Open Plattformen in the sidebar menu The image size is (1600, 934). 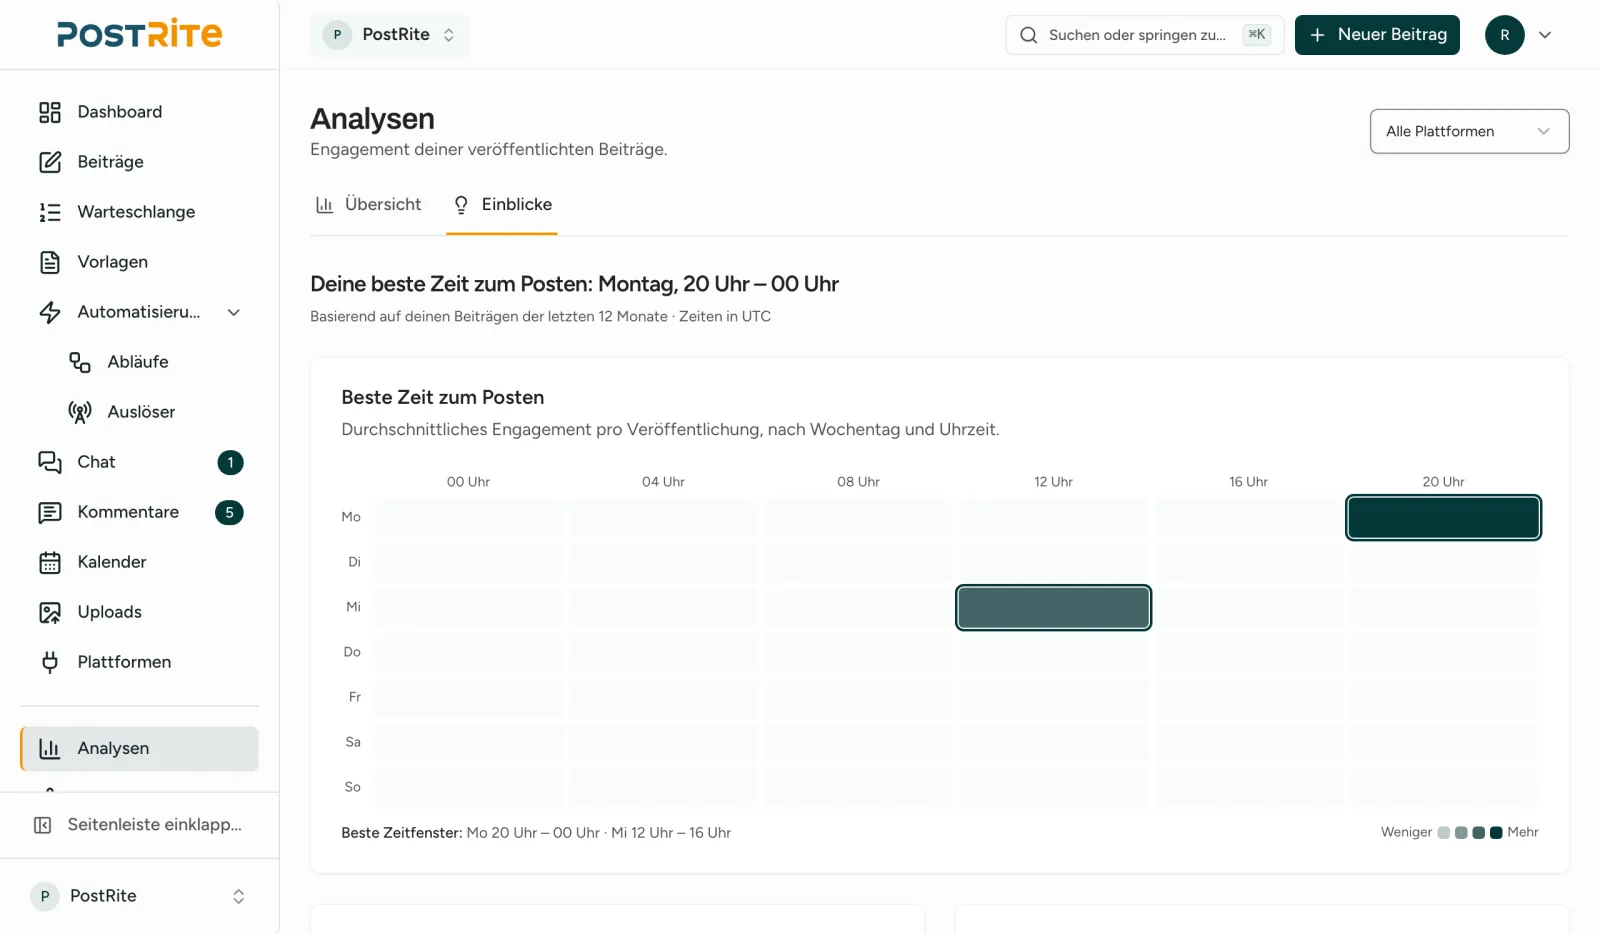pyautogui.click(x=139, y=662)
